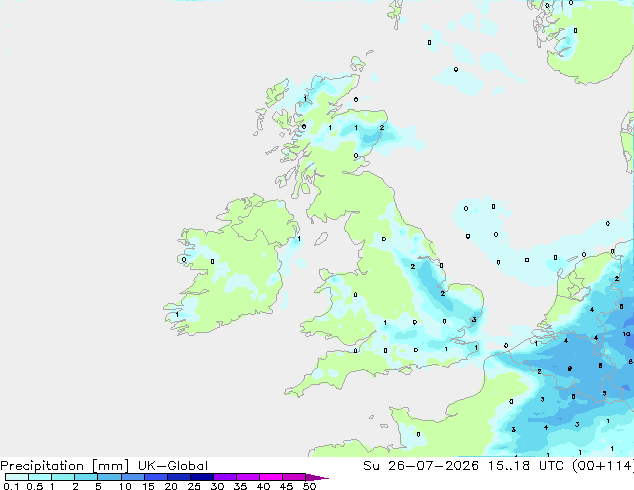The width and height of the screenshot is (634, 490).
Task: Click the 2 to 5 mm legend swatch
Action: (x=86, y=477)
